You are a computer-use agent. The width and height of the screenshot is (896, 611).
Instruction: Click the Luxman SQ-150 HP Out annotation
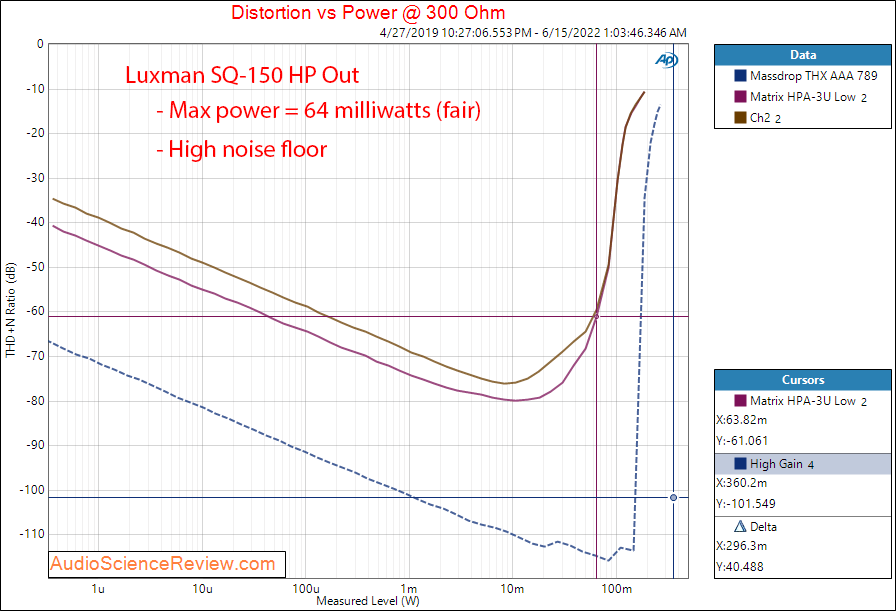pos(242,75)
